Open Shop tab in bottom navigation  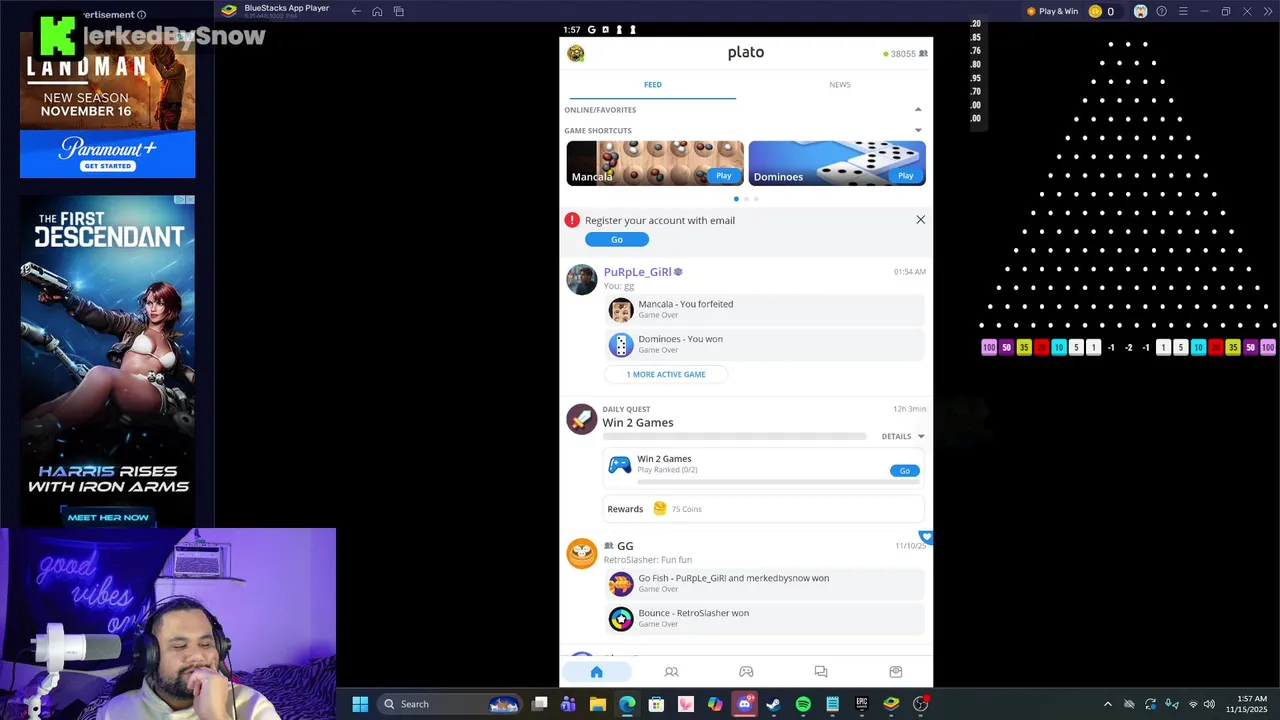pos(896,672)
